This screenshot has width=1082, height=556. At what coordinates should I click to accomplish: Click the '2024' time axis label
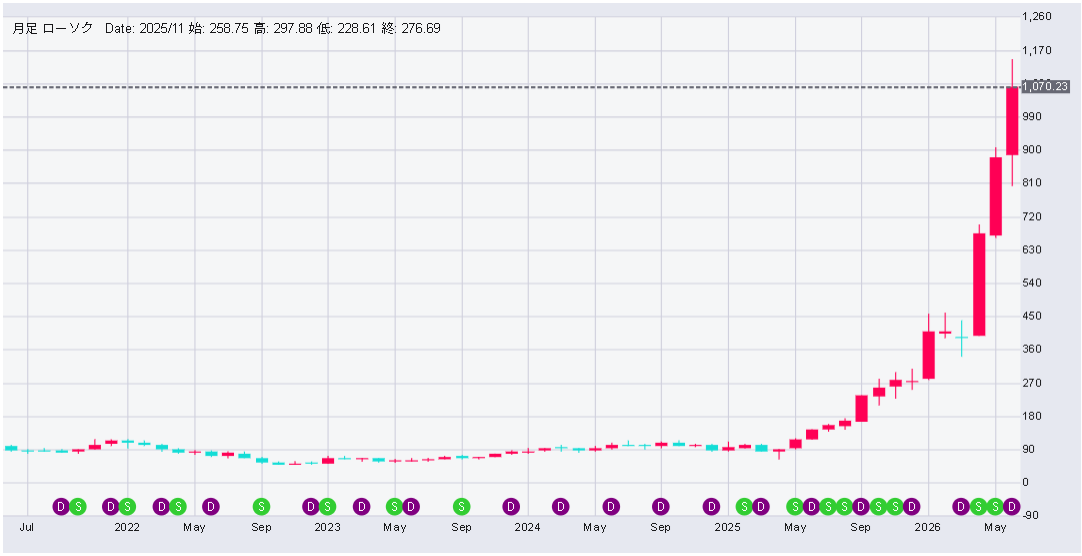click(528, 528)
